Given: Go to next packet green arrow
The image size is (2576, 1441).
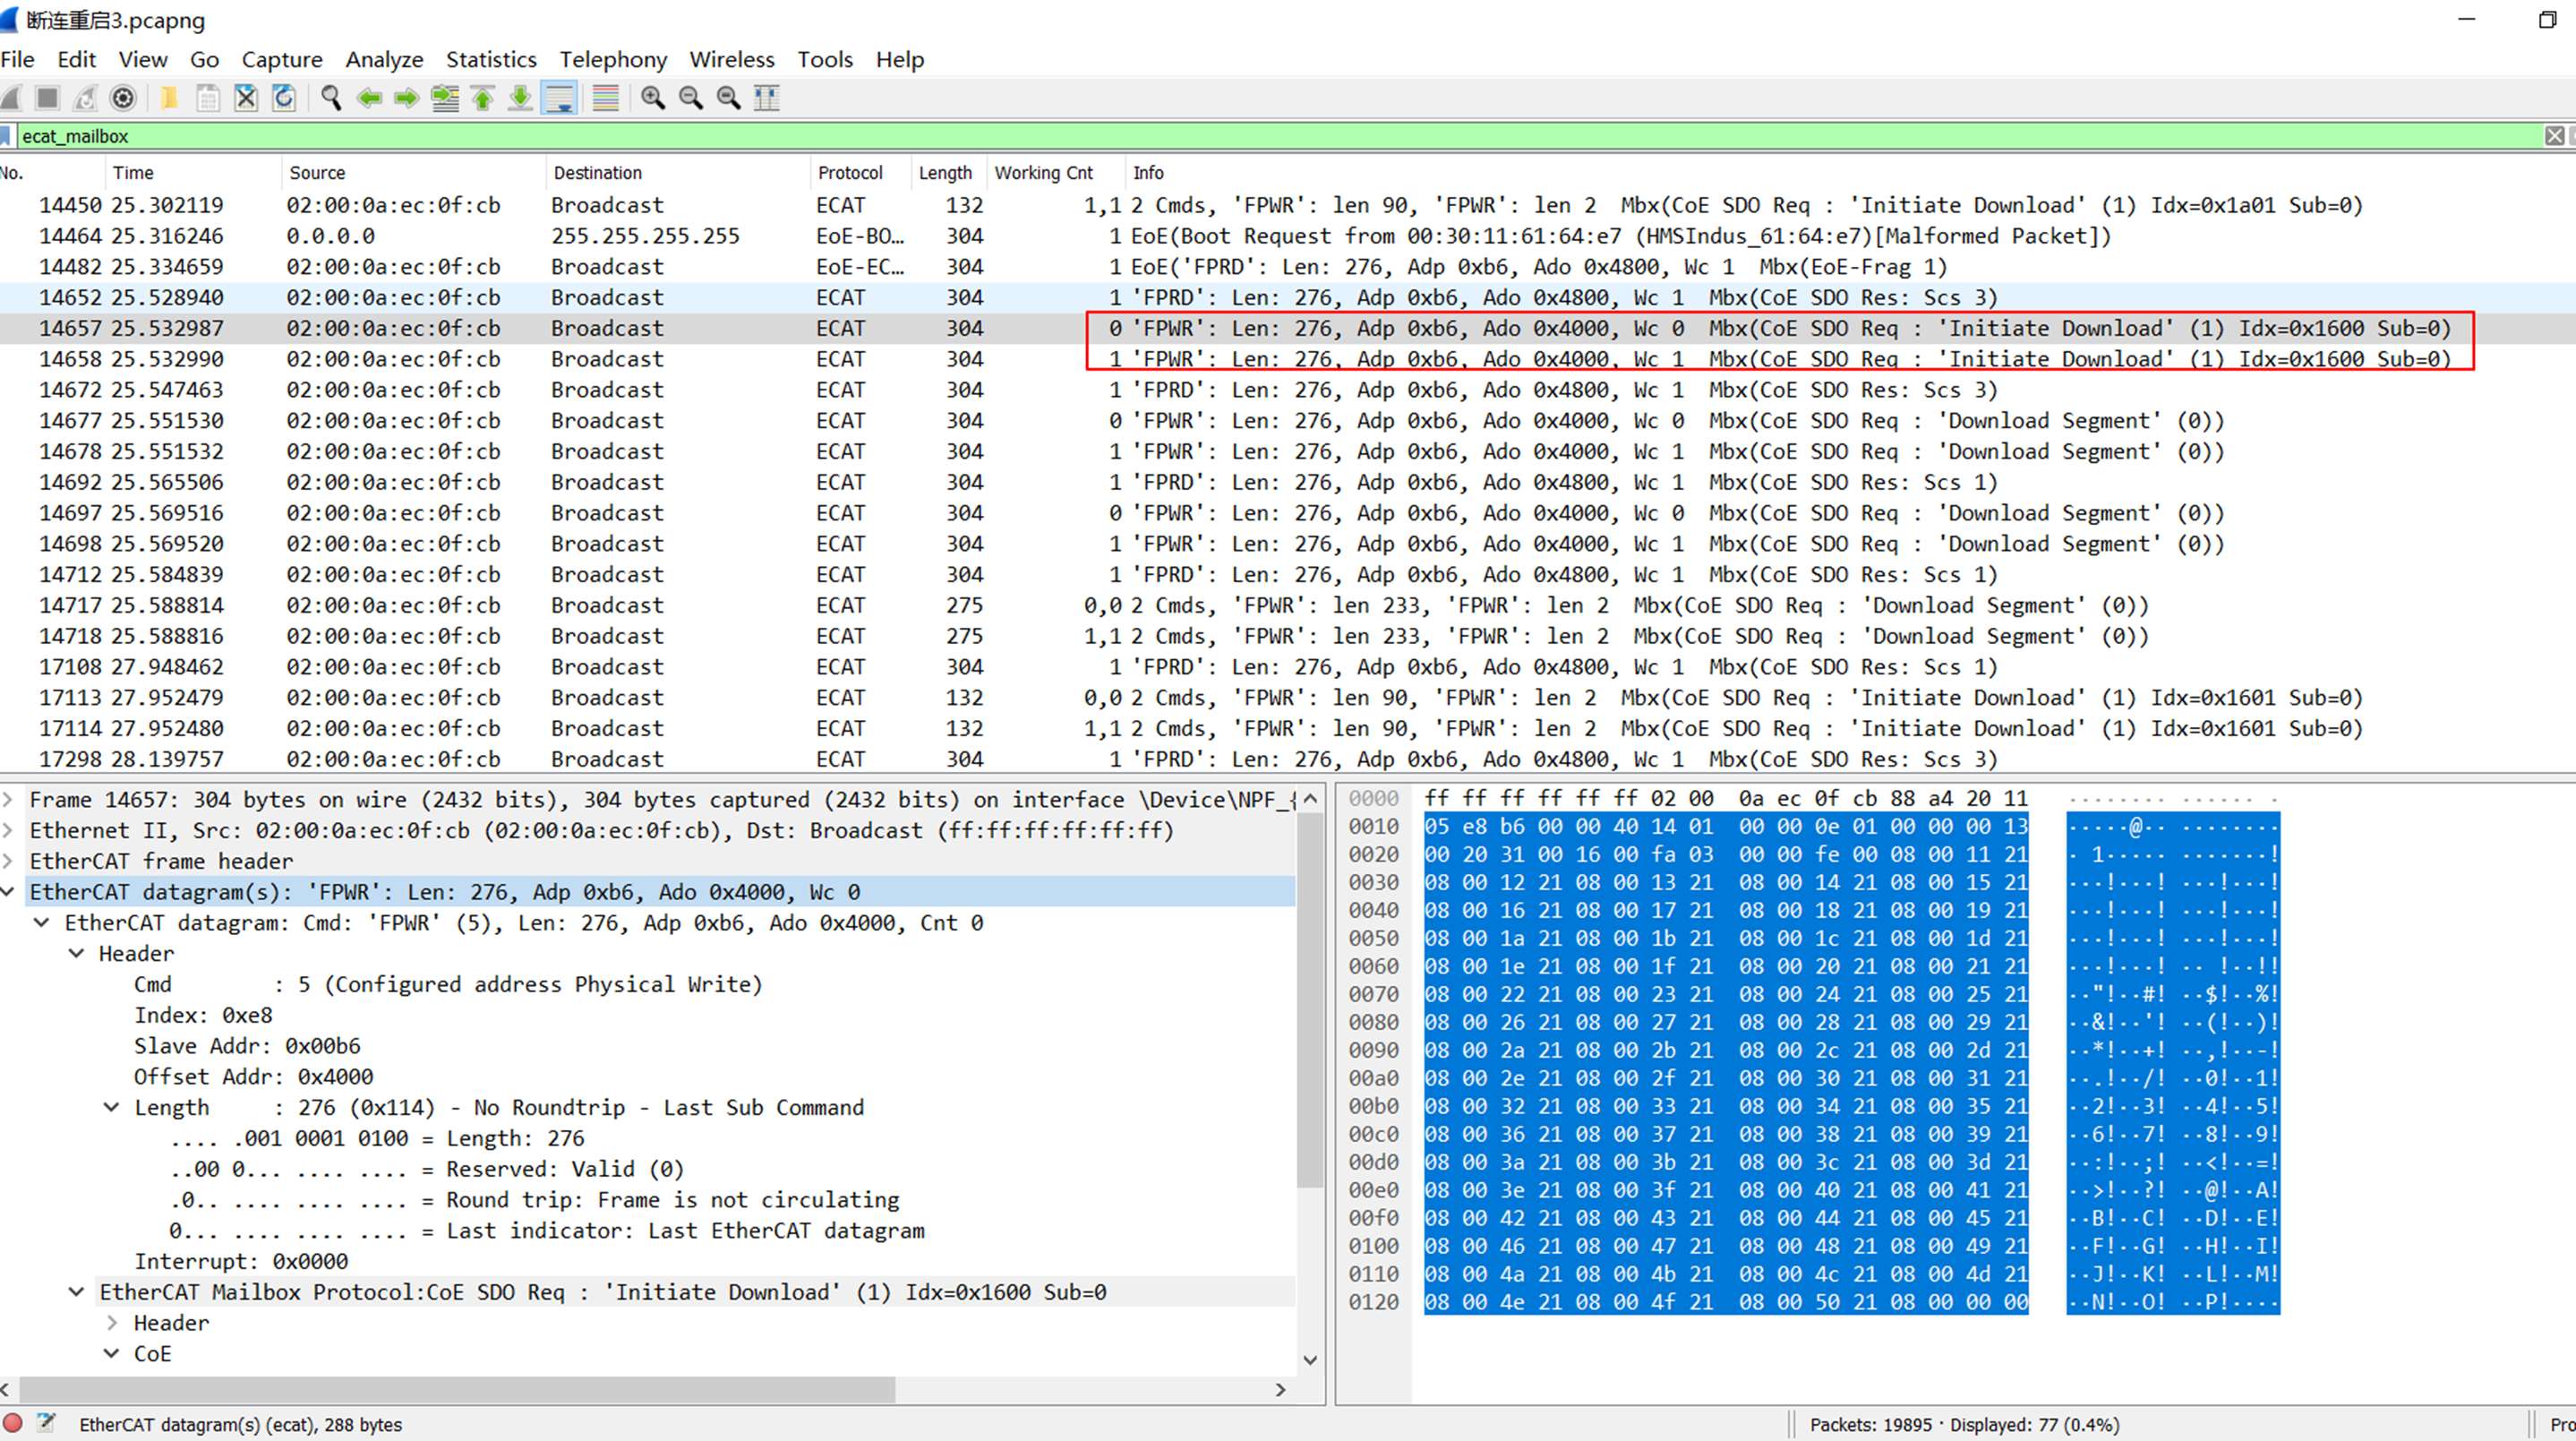Looking at the screenshot, I should (406, 98).
